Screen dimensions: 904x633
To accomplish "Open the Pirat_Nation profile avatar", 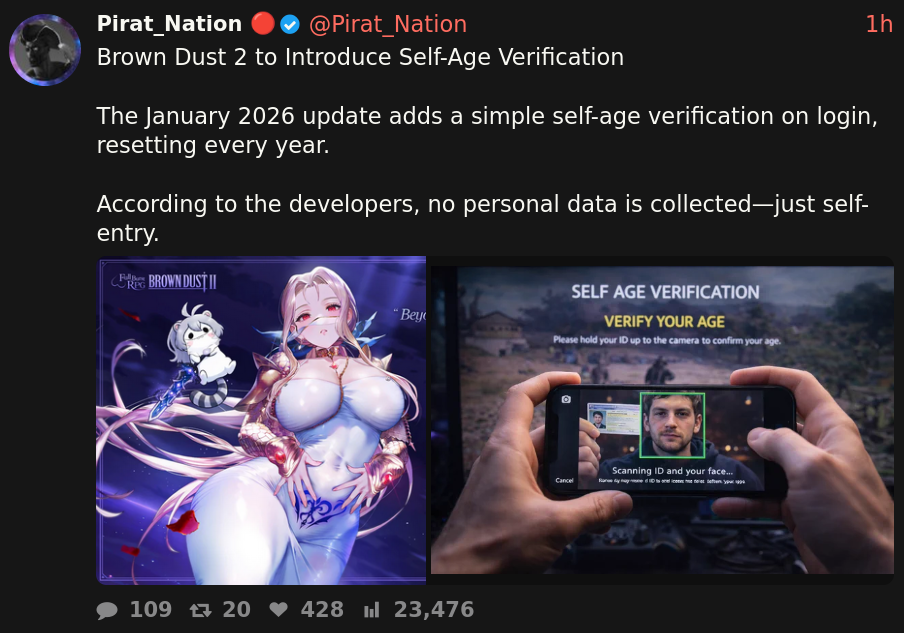I will click(x=45, y=50).
